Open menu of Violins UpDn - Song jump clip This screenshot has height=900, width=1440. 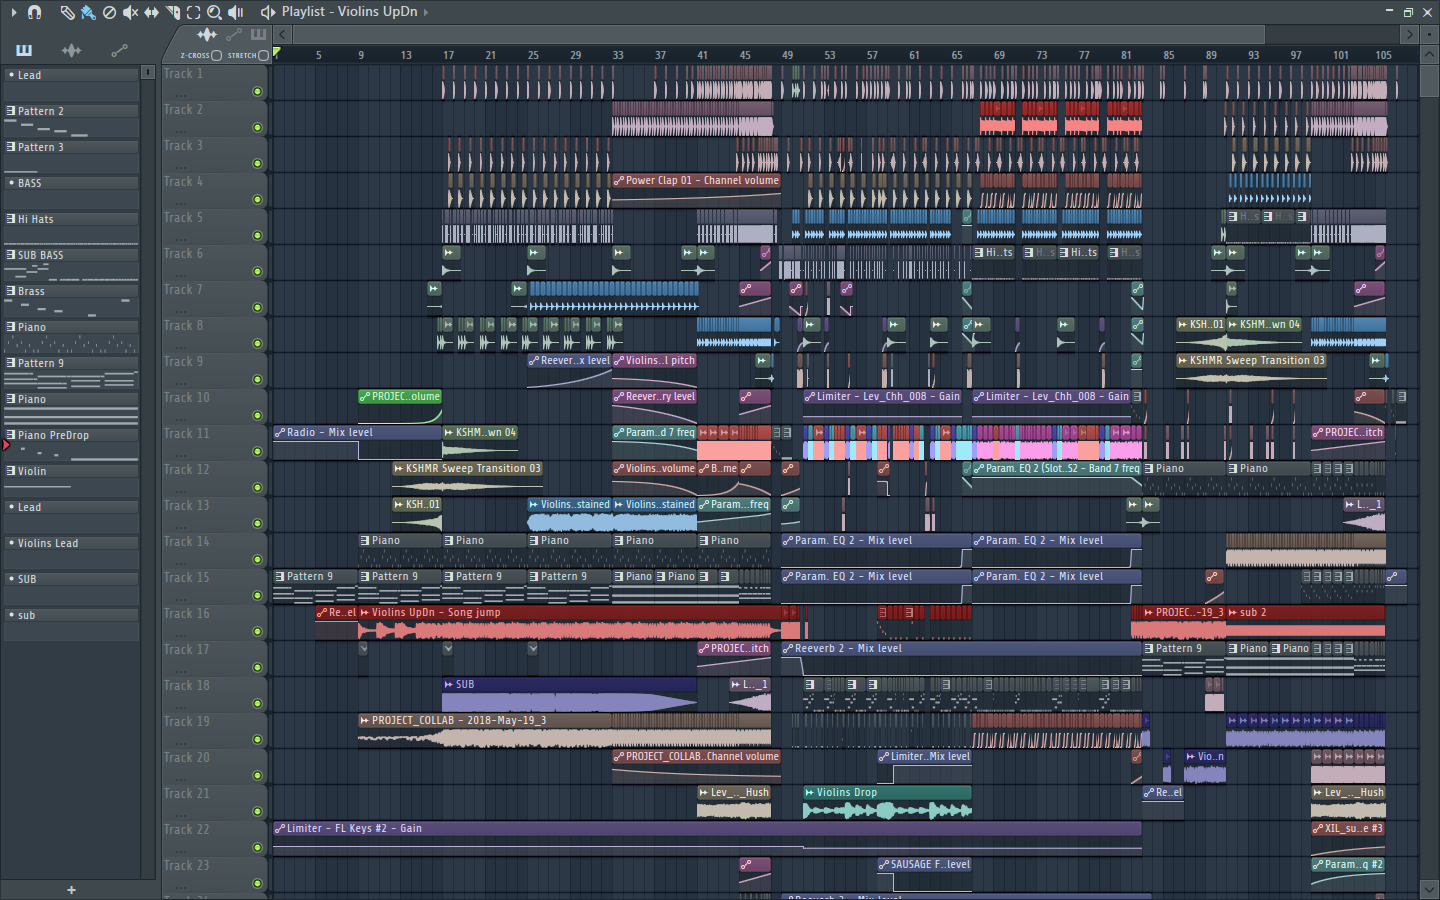point(364,613)
